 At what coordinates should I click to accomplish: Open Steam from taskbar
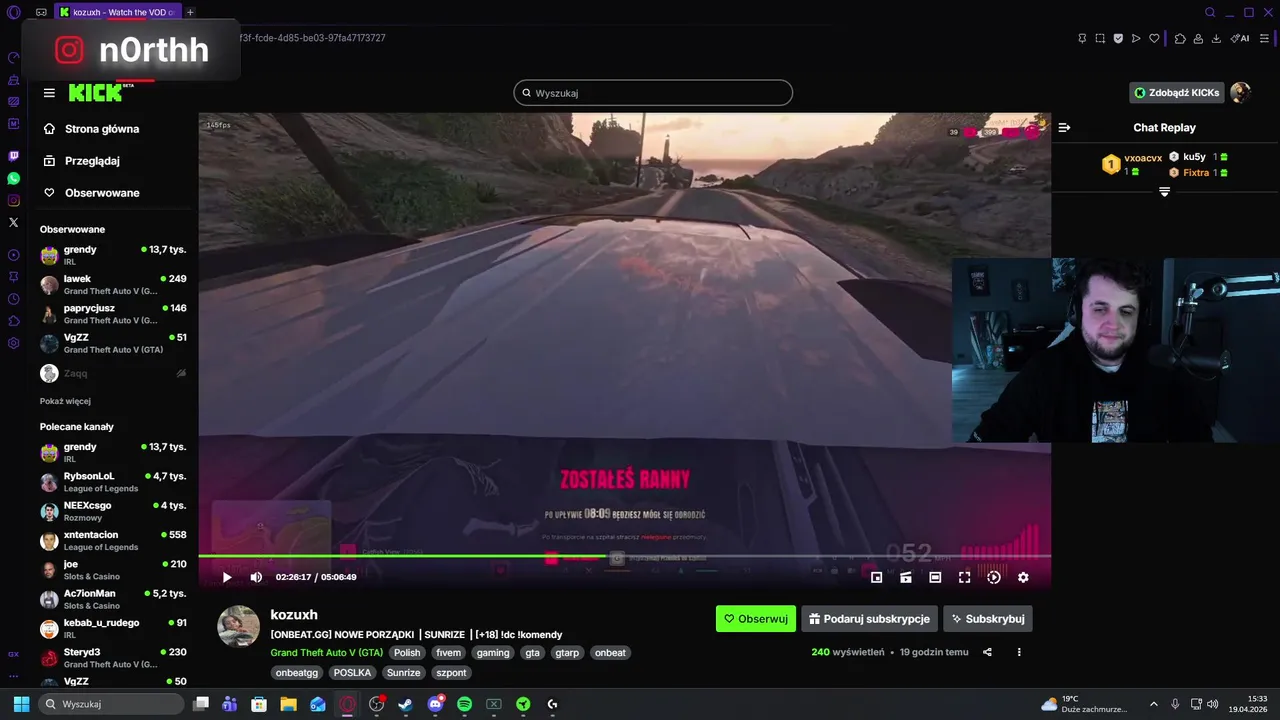(405, 704)
